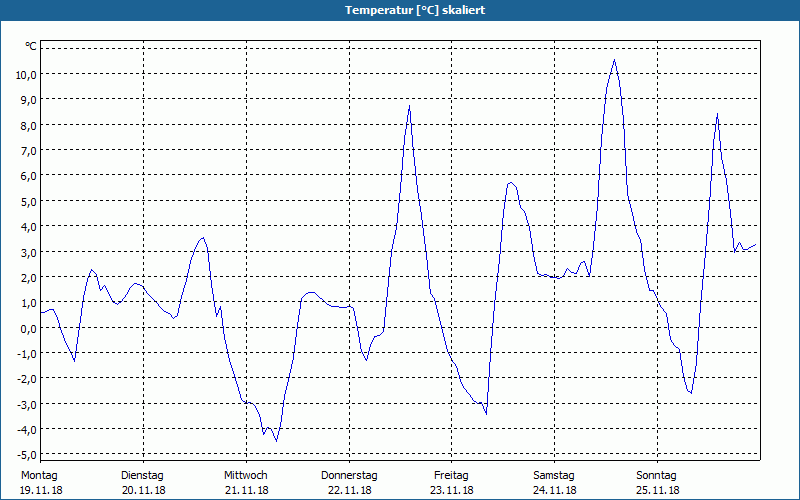Click the '-3,0' y-axis value
This screenshot has width=800, height=500.
coord(28,404)
